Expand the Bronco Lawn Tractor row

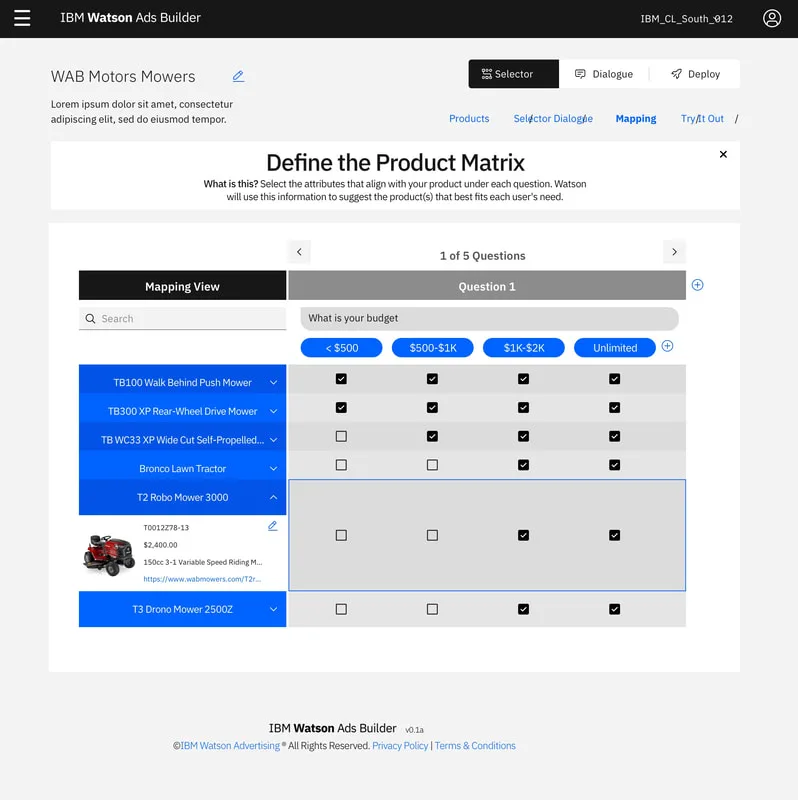click(273, 469)
